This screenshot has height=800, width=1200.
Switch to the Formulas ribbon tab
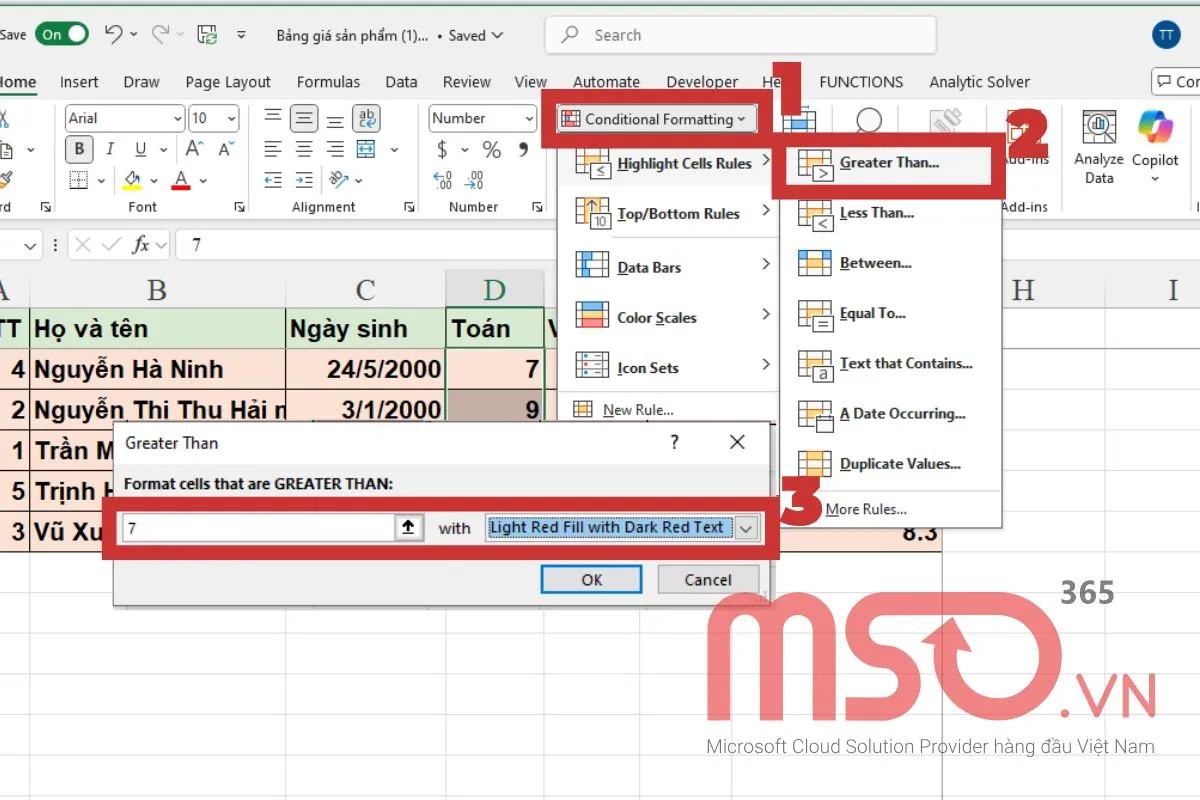click(x=328, y=82)
